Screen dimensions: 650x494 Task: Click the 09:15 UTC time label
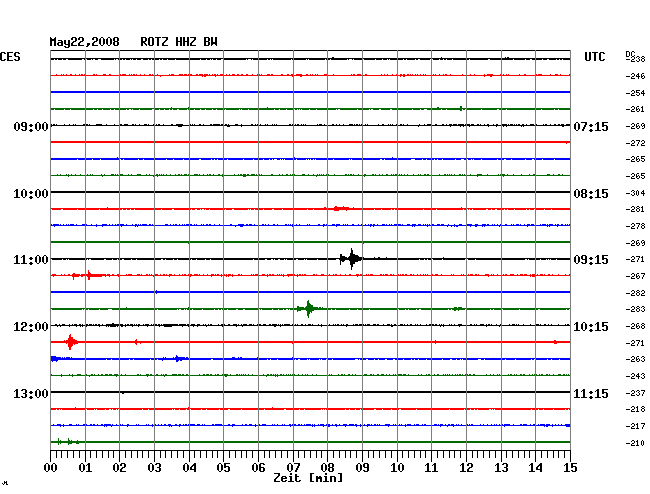591,260
